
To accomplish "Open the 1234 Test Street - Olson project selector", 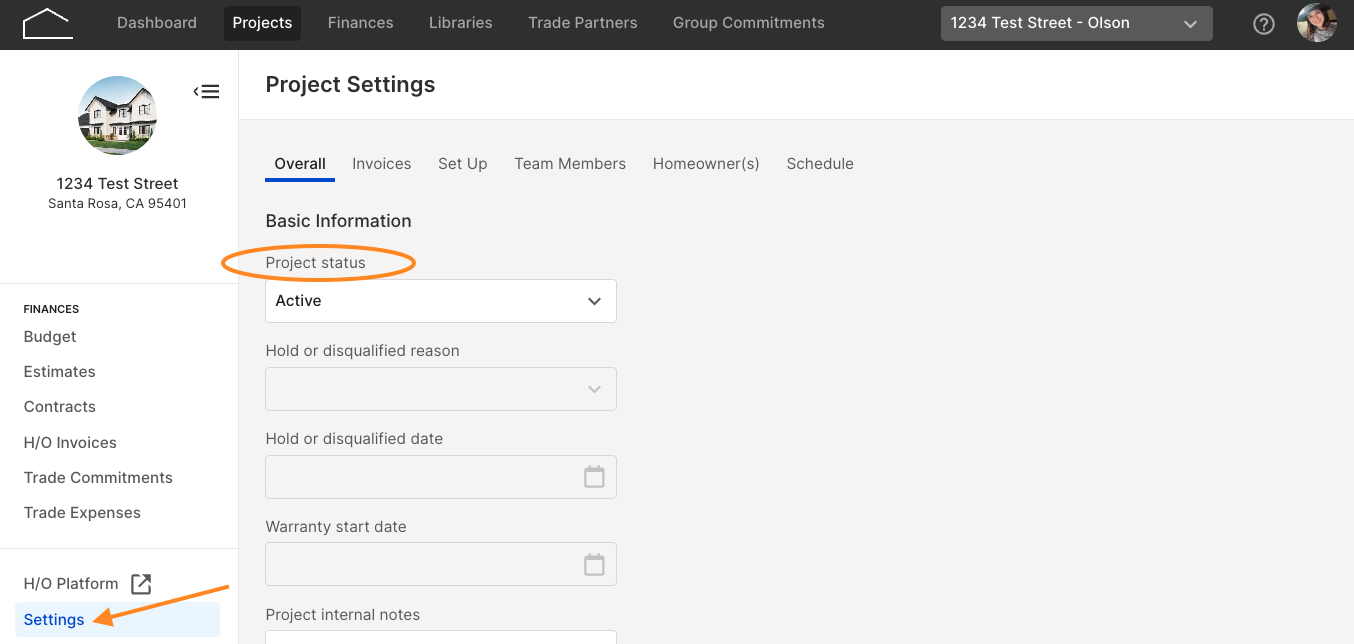I will tap(1077, 23).
